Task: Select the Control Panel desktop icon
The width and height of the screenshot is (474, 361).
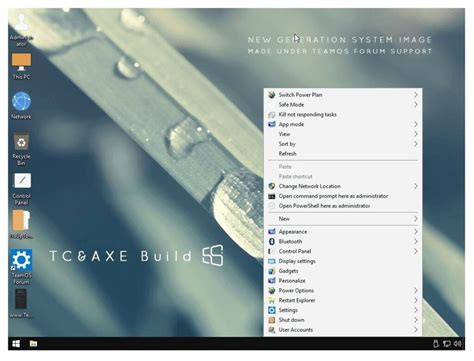Action: (21, 189)
